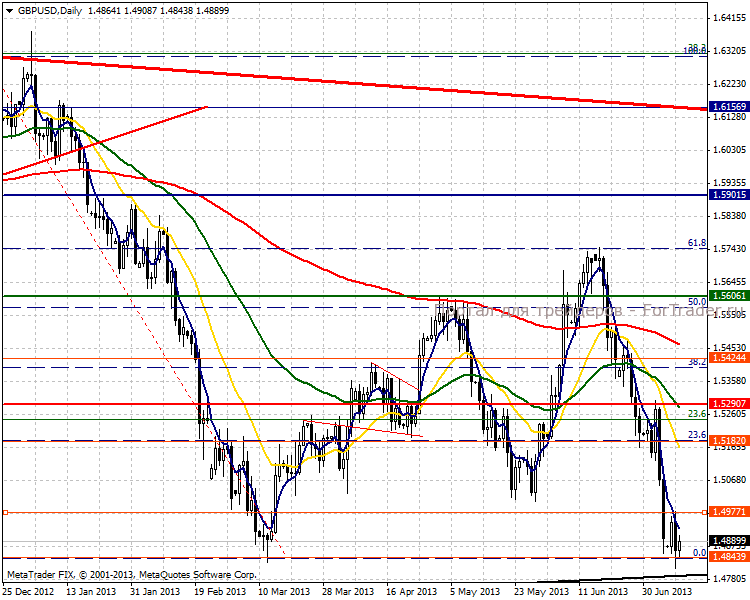Click the red 1.52907 price tag
Image resolution: width=750 pixels, height=600 pixels.
727,404
